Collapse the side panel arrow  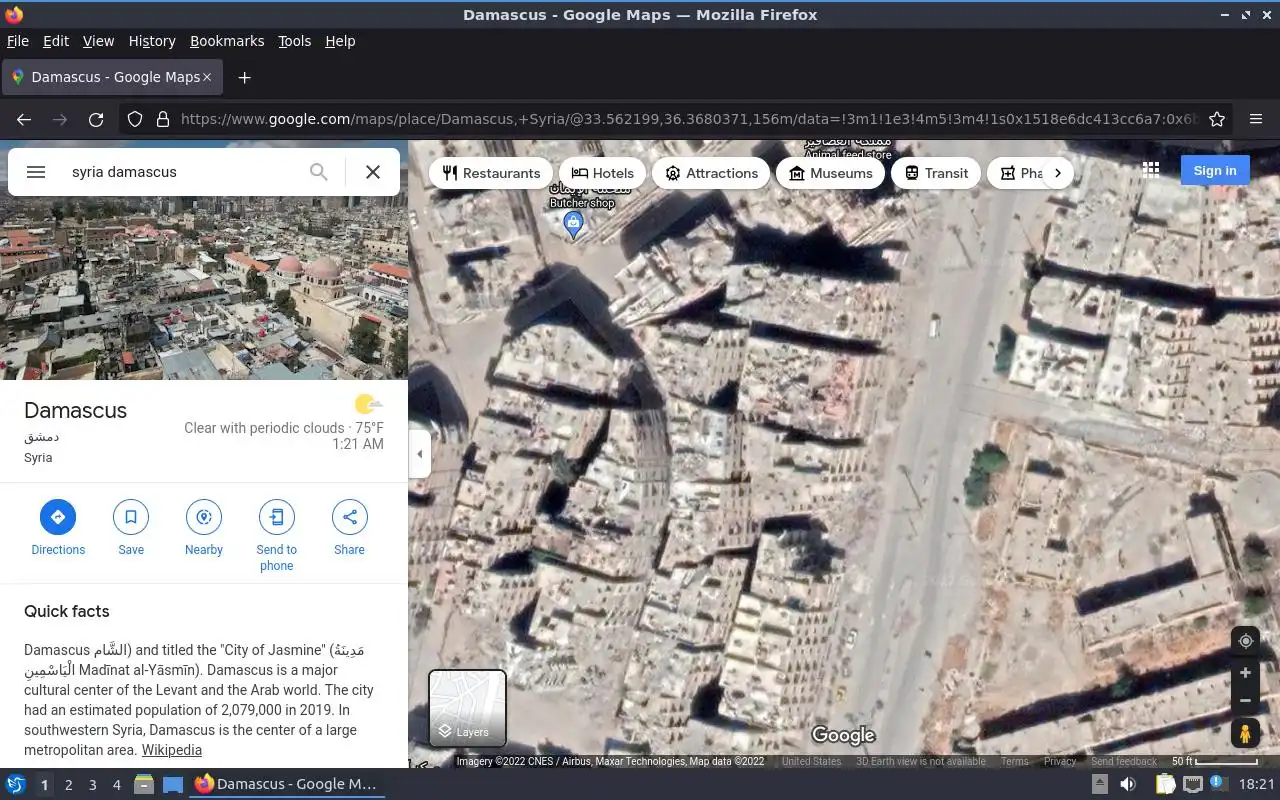click(420, 454)
